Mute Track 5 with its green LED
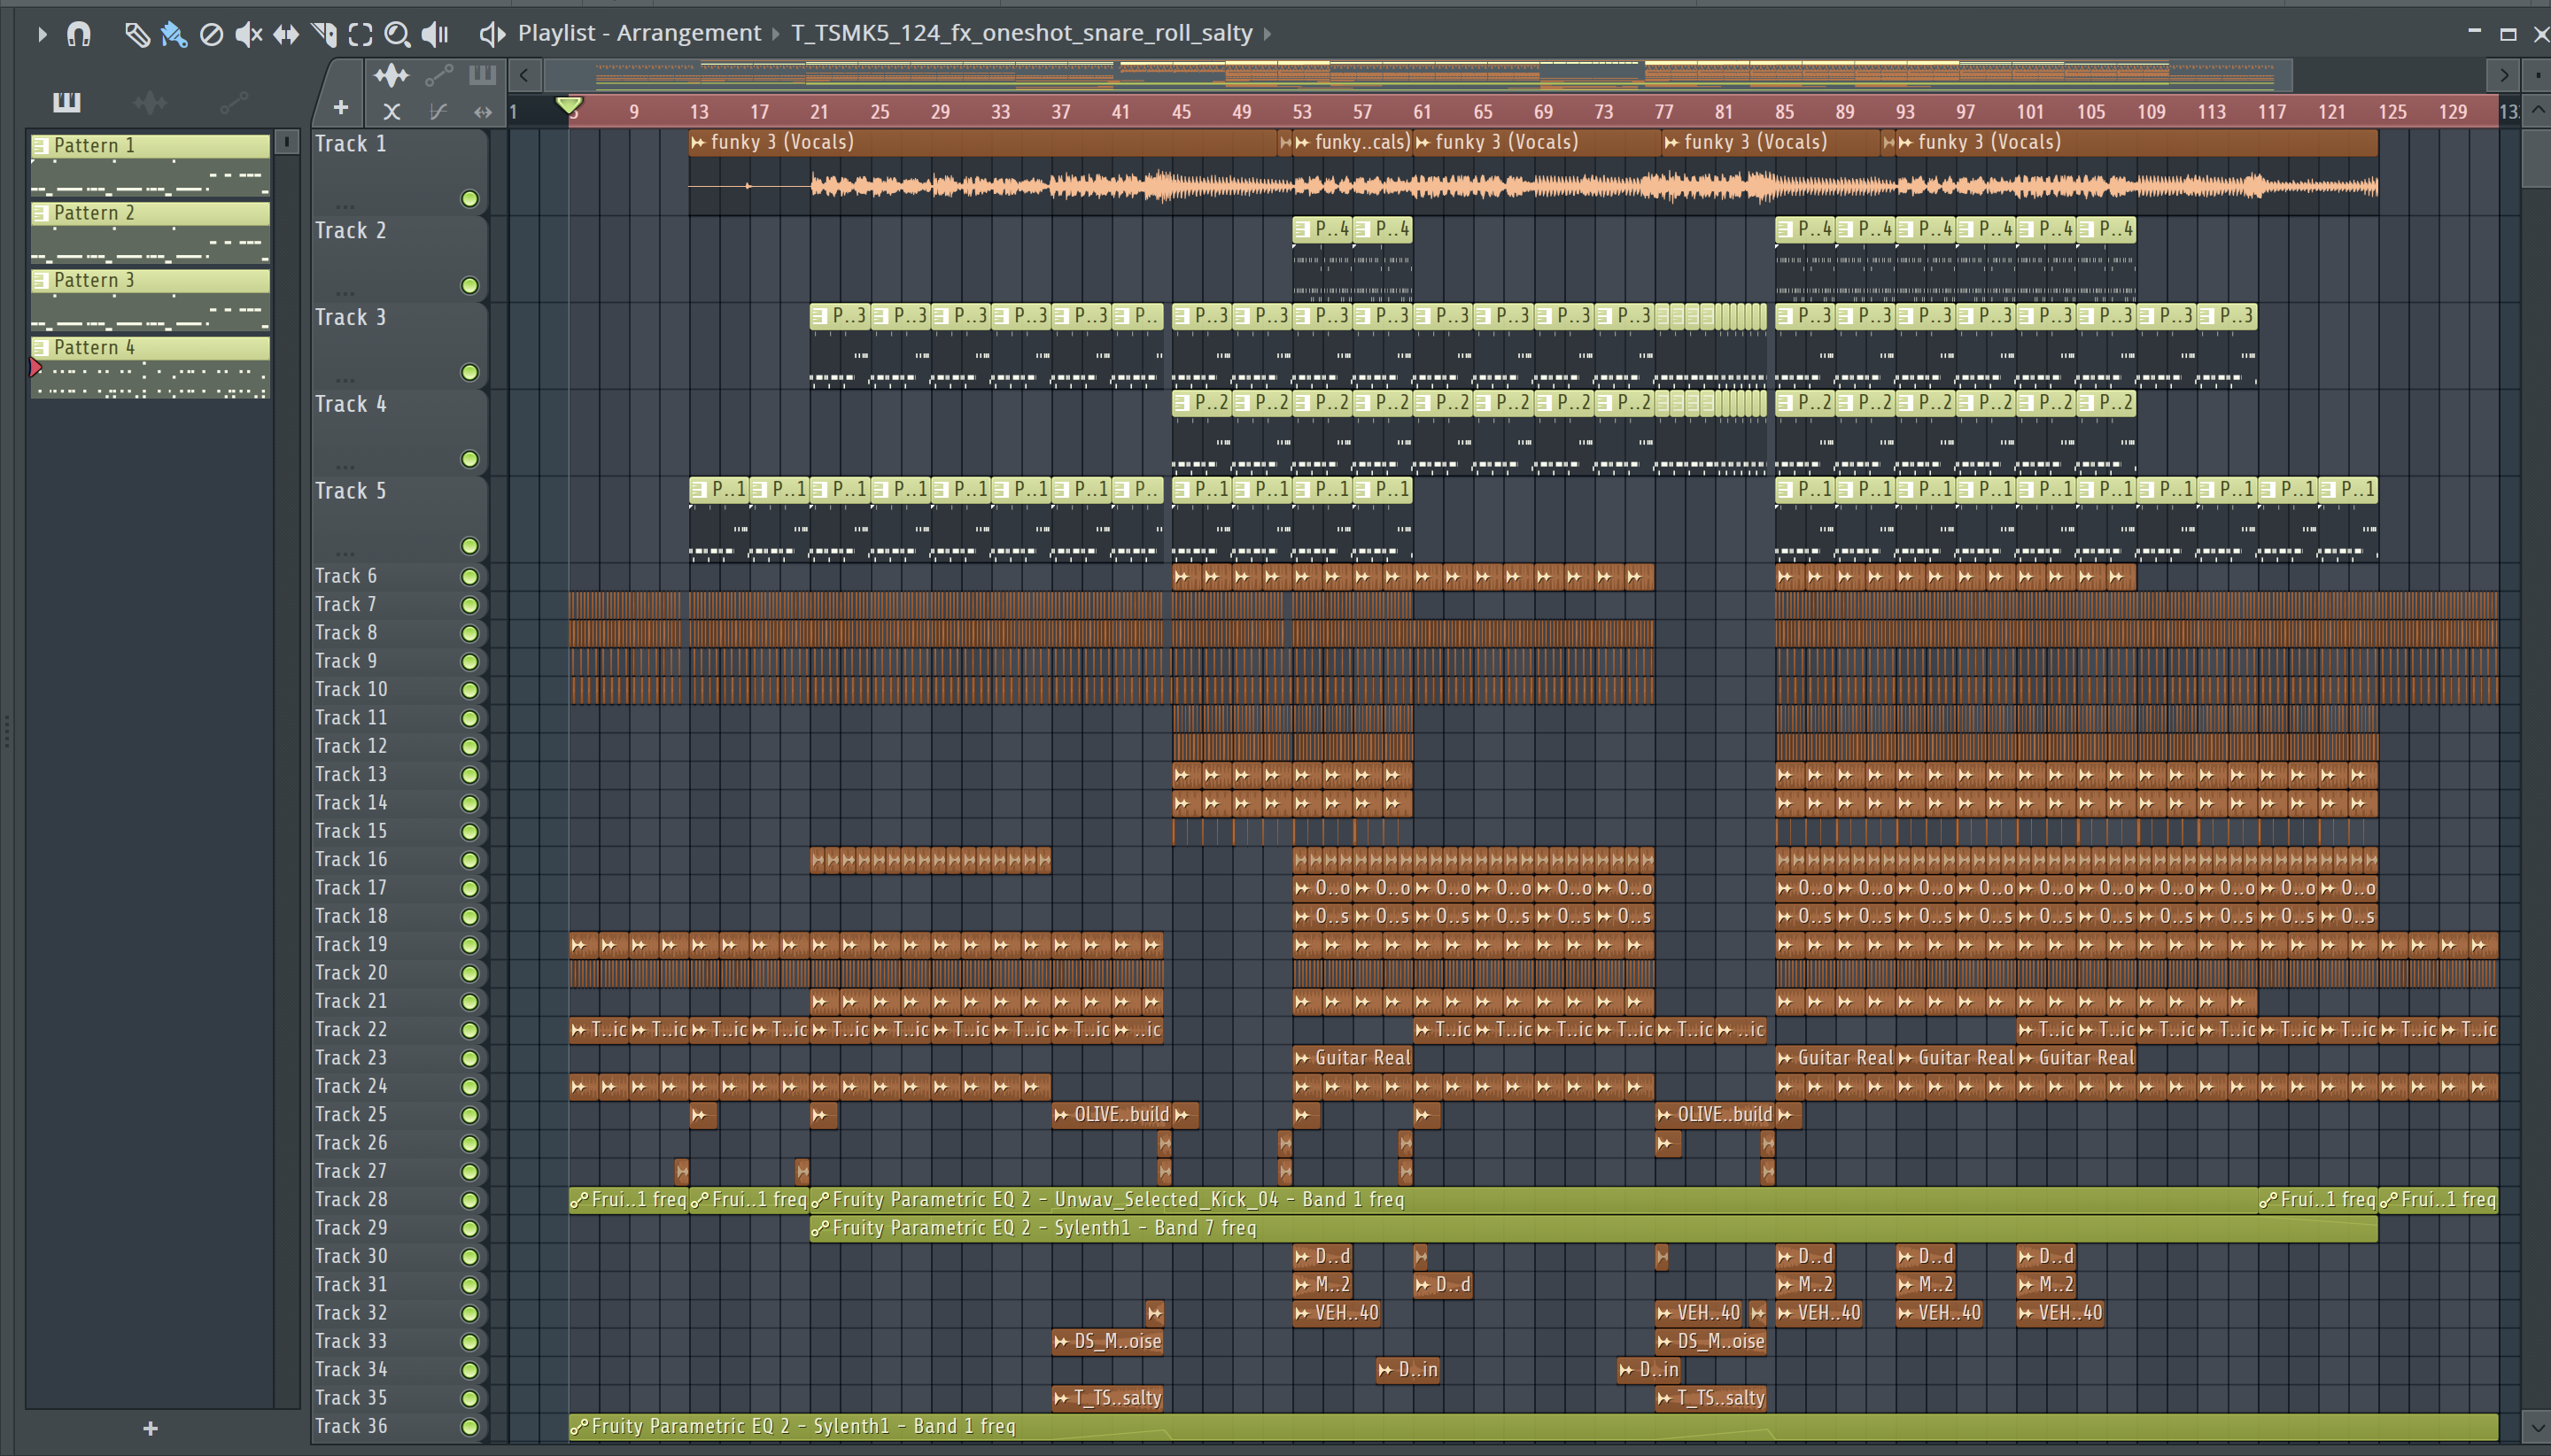Screen dimensions: 2551x1456 (x=469, y=546)
